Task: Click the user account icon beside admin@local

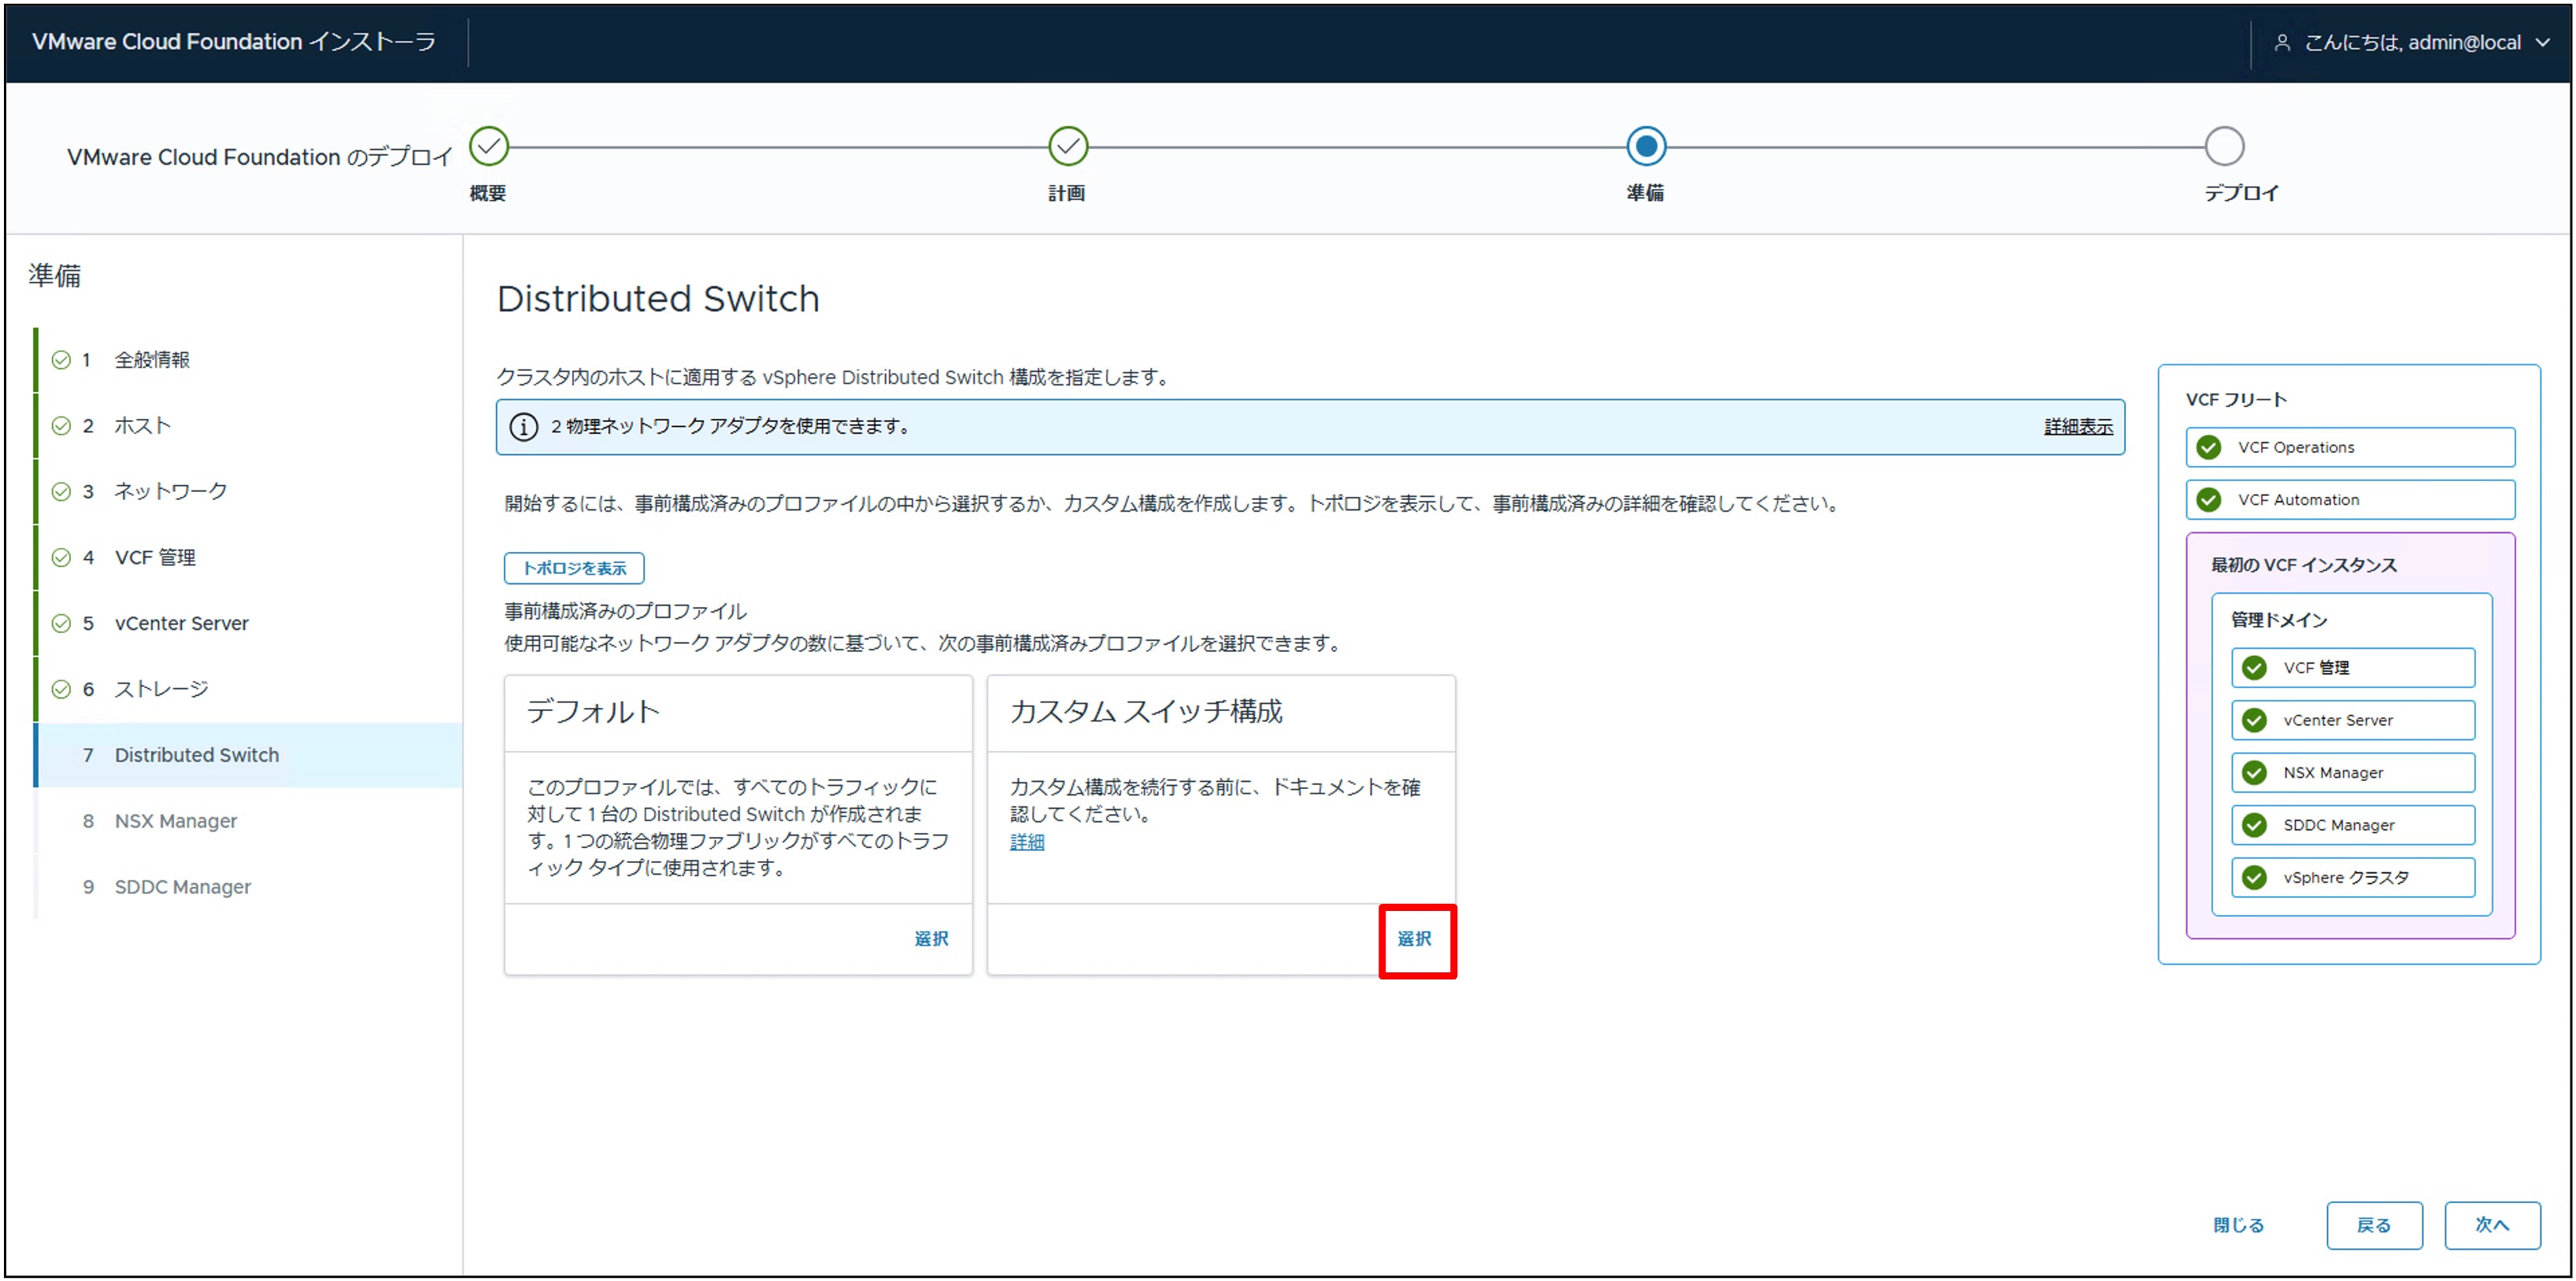Action: [2283, 42]
